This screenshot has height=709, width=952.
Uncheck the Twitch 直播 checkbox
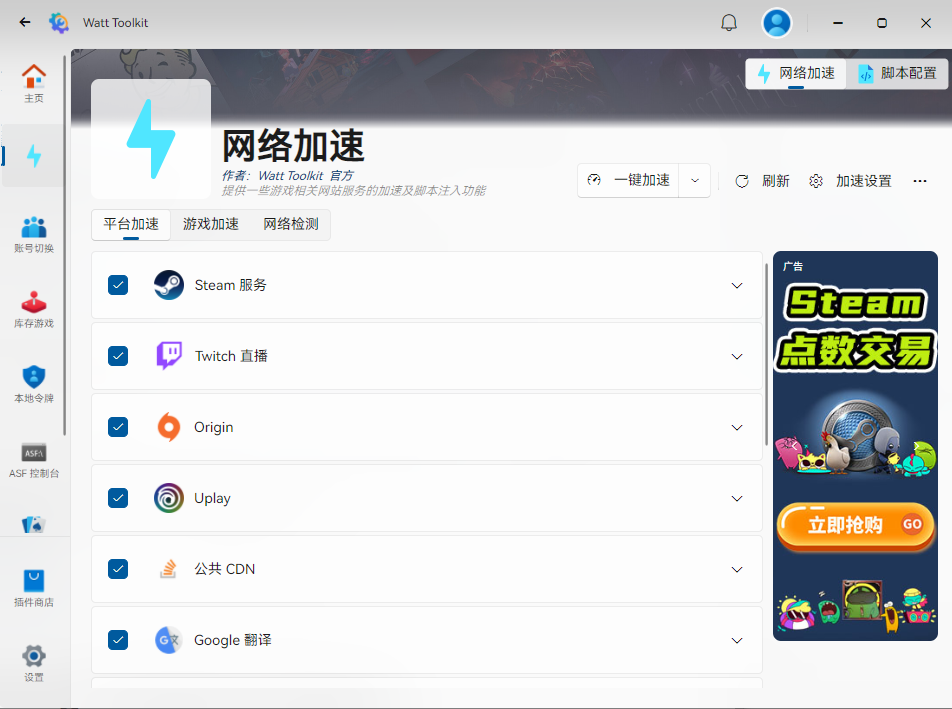[x=118, y=356]
